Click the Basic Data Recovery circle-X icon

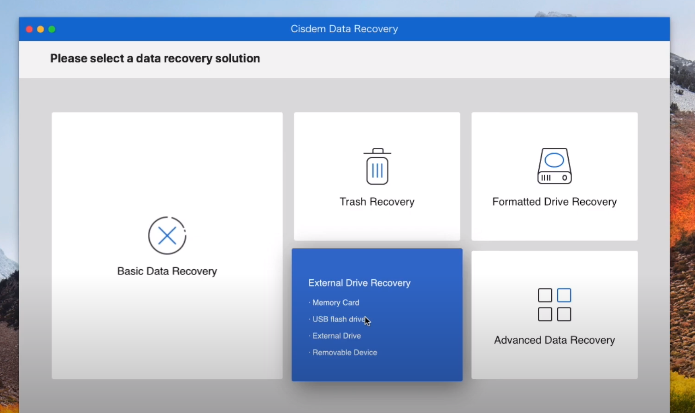click(x=167, y=235)
